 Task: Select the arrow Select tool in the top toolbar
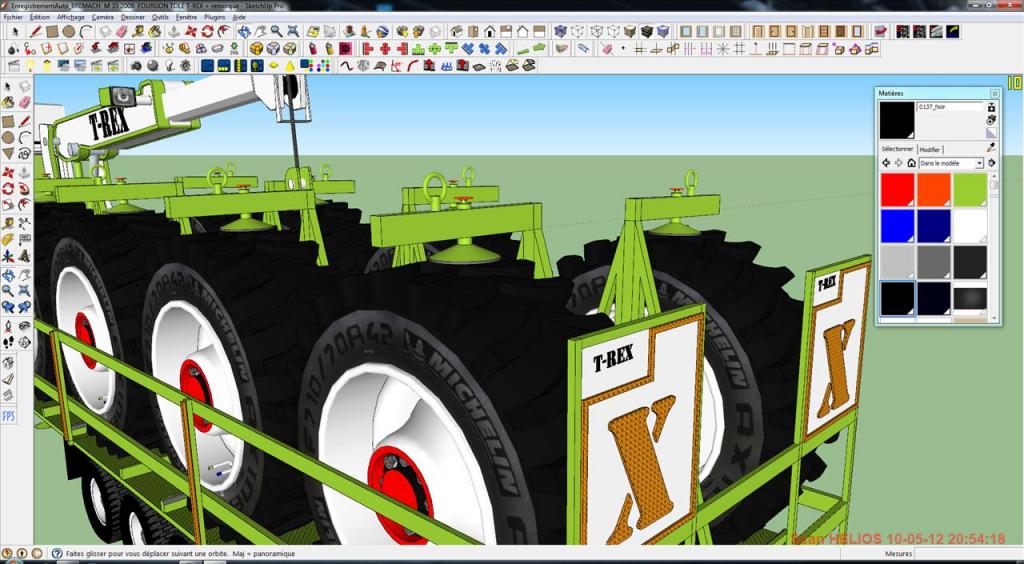(16, 31)
